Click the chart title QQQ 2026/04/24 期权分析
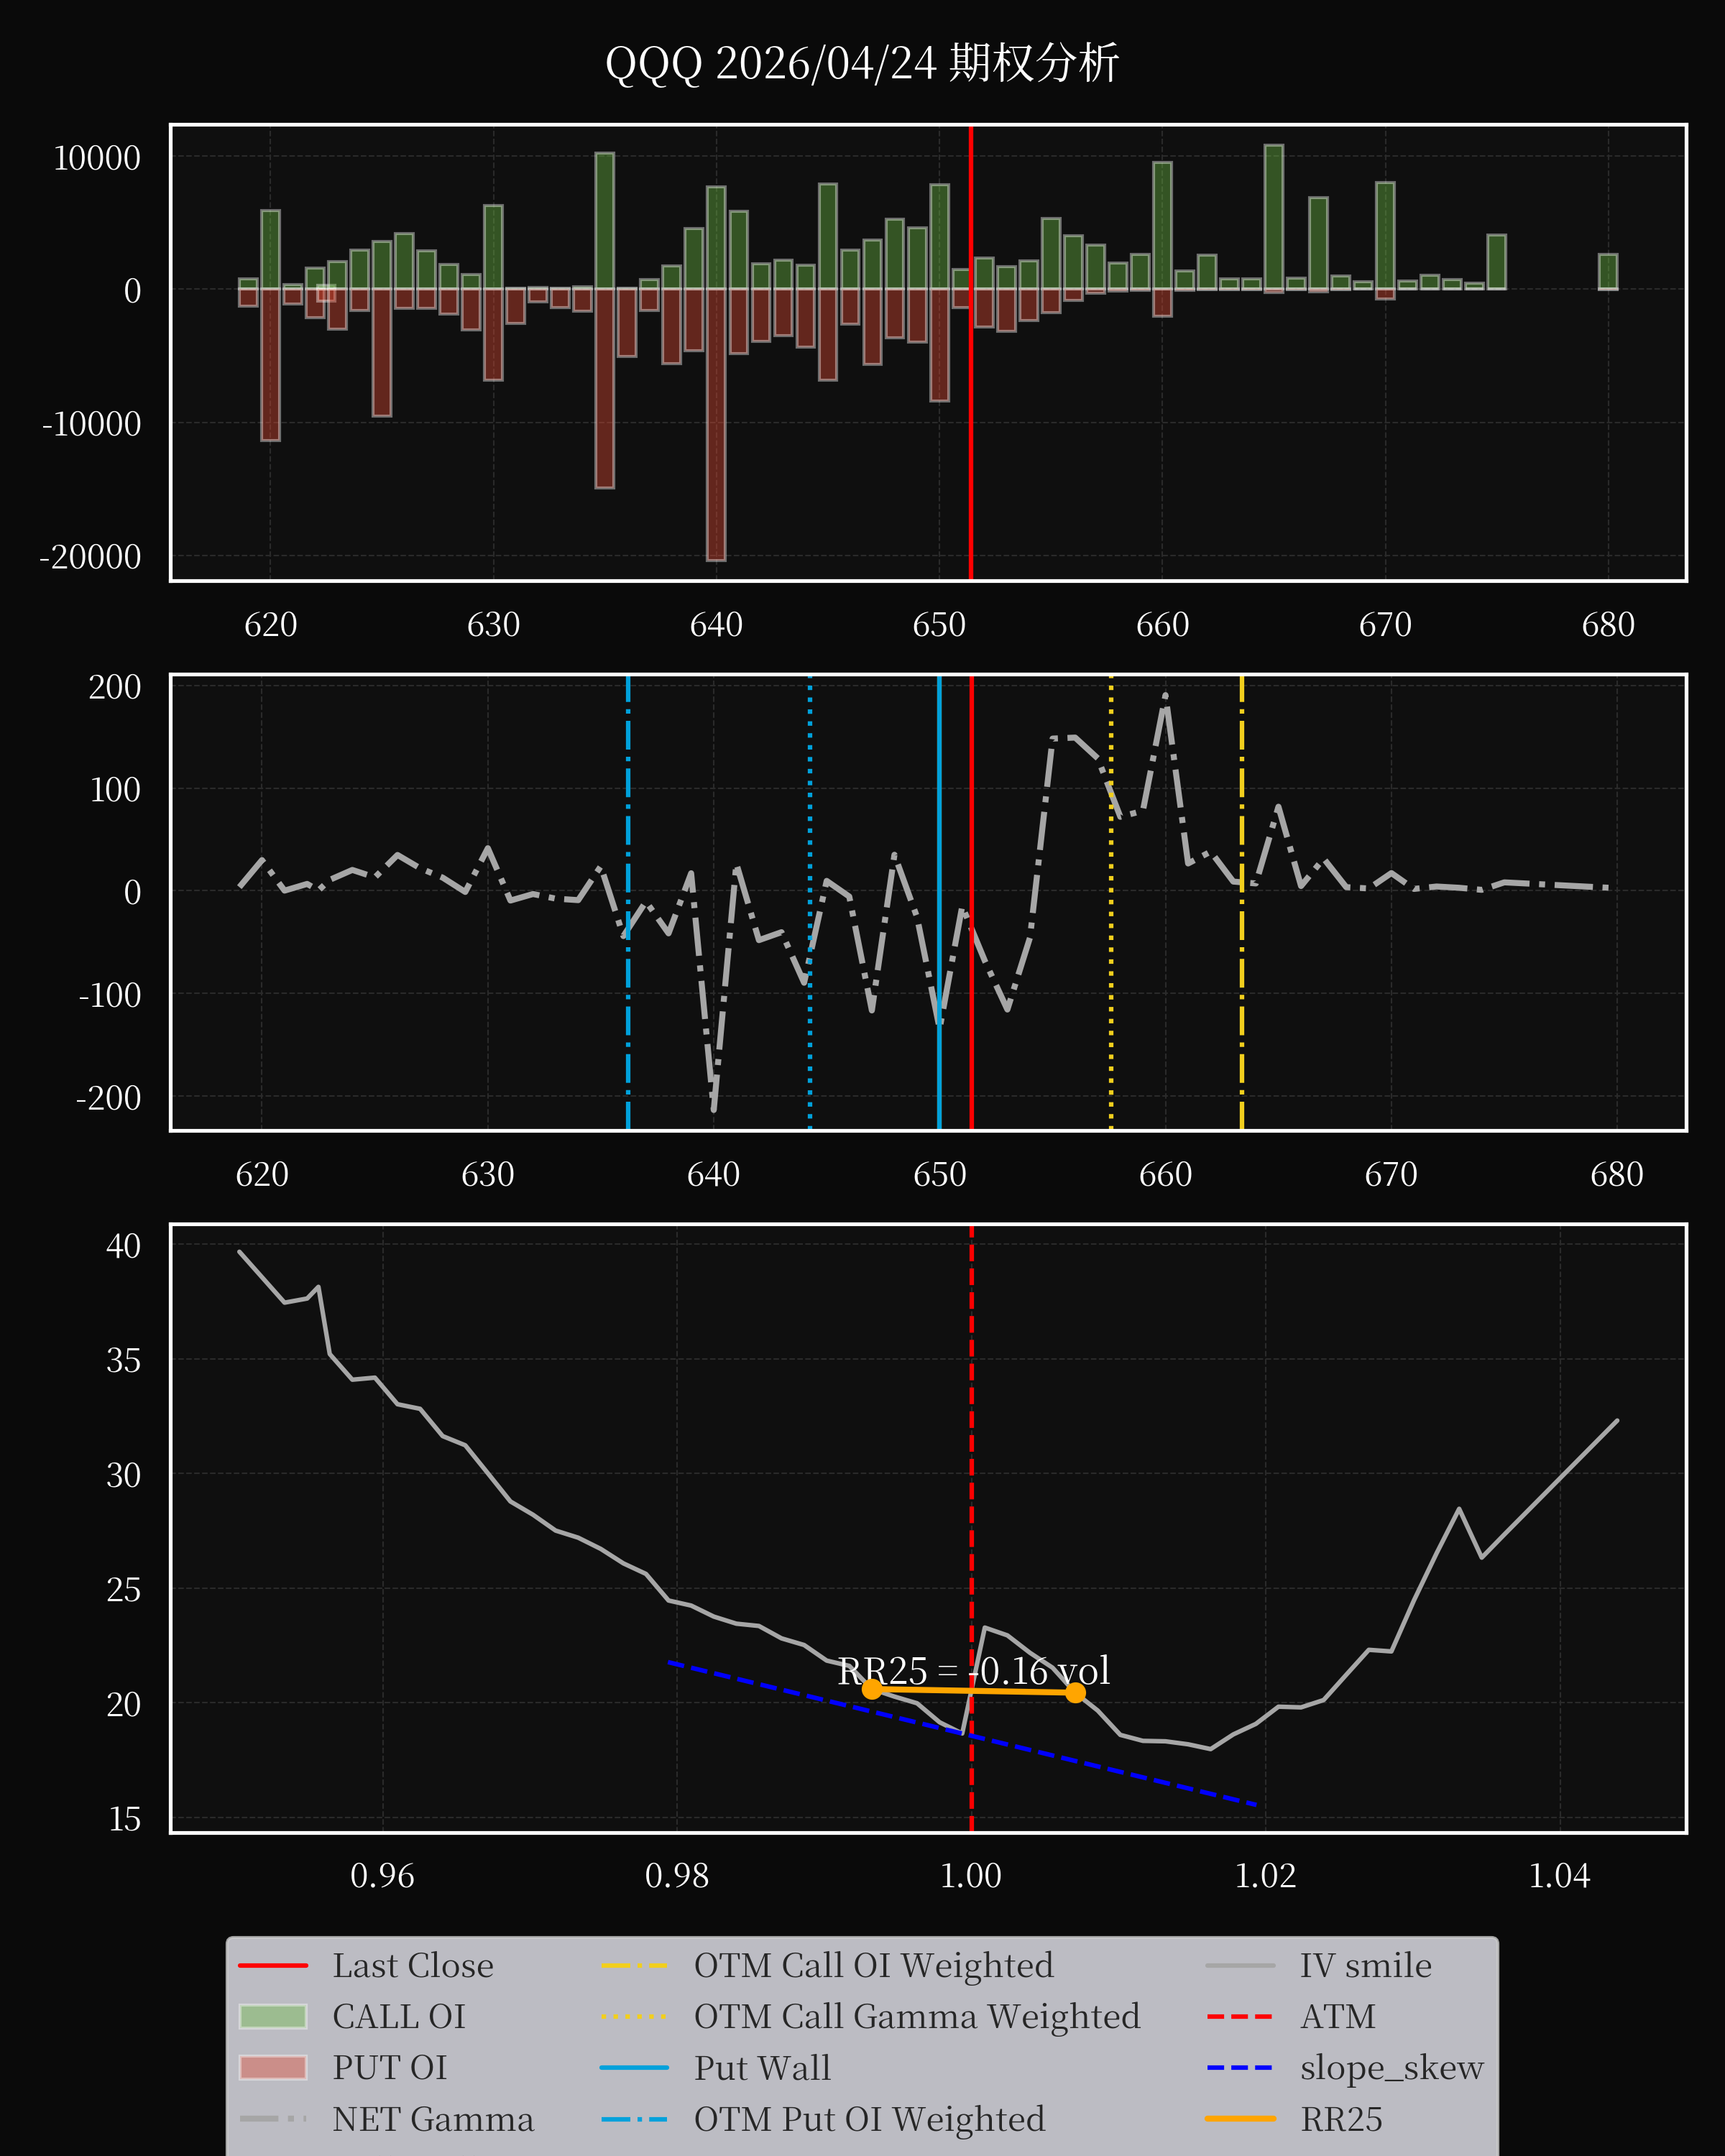The height and width of the screenshot is (2156, 1725). click(862, 63)
